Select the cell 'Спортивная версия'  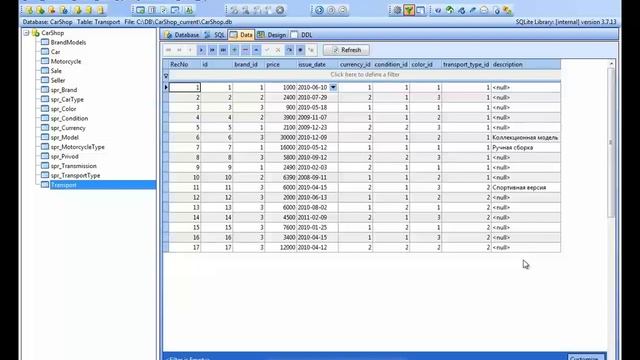click(526, 187)
